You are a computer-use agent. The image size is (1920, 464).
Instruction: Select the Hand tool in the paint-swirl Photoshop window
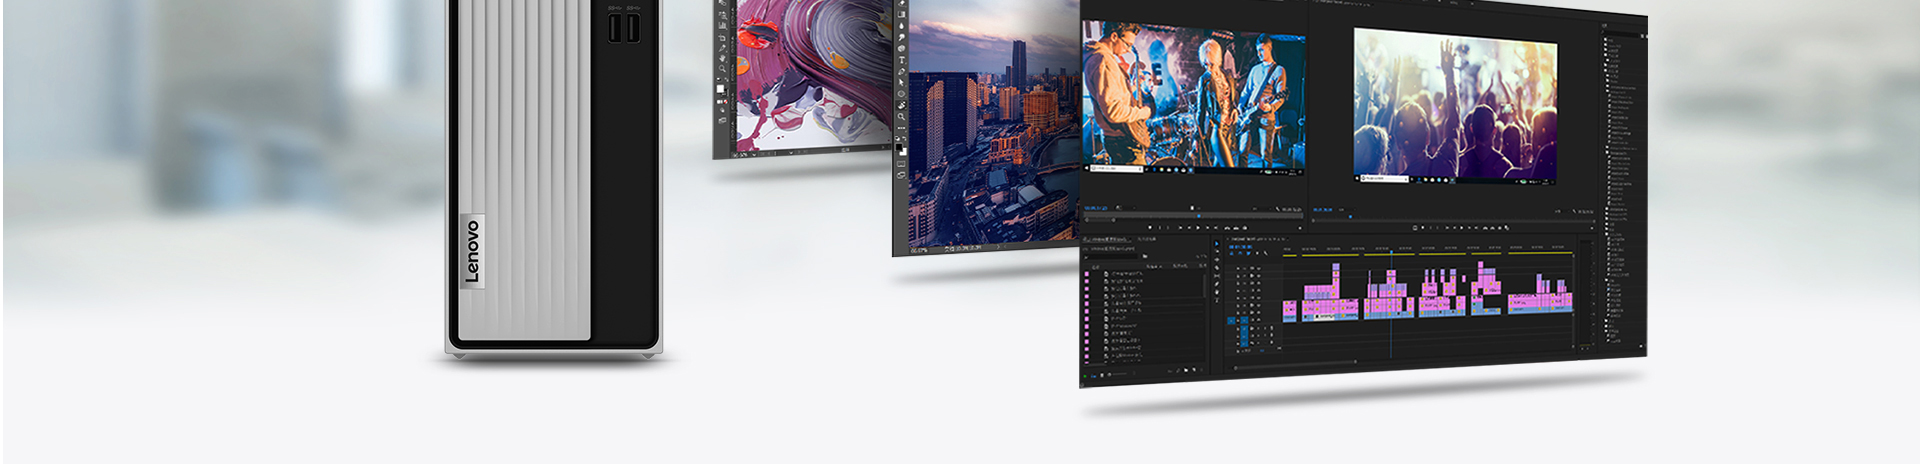(723, 58)
